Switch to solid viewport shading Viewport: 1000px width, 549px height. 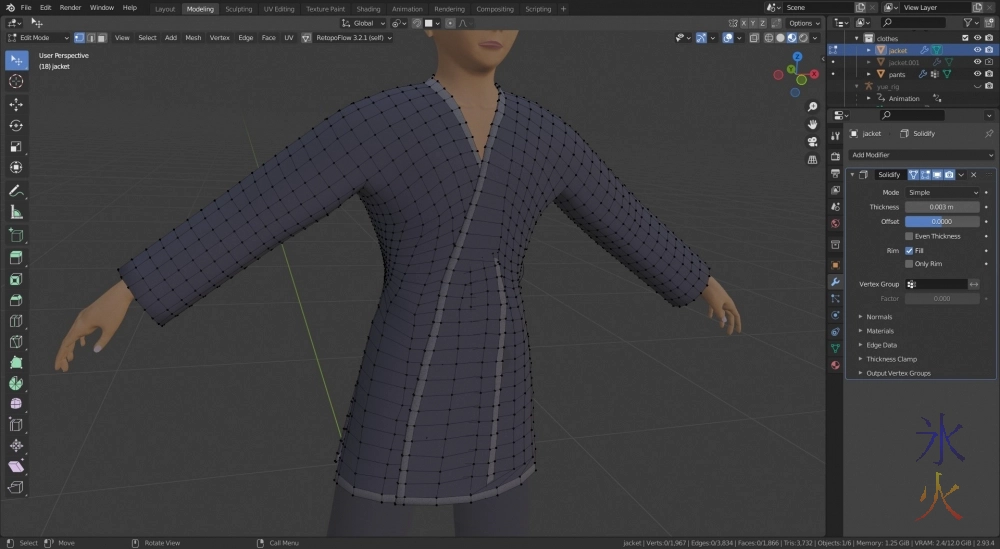pos(780,38)
